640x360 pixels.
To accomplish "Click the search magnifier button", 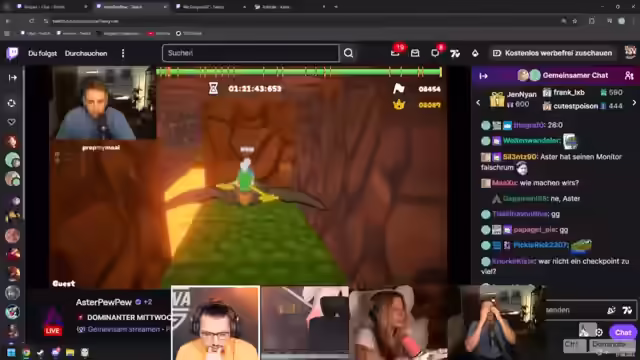I will click(x=348, y=53).
